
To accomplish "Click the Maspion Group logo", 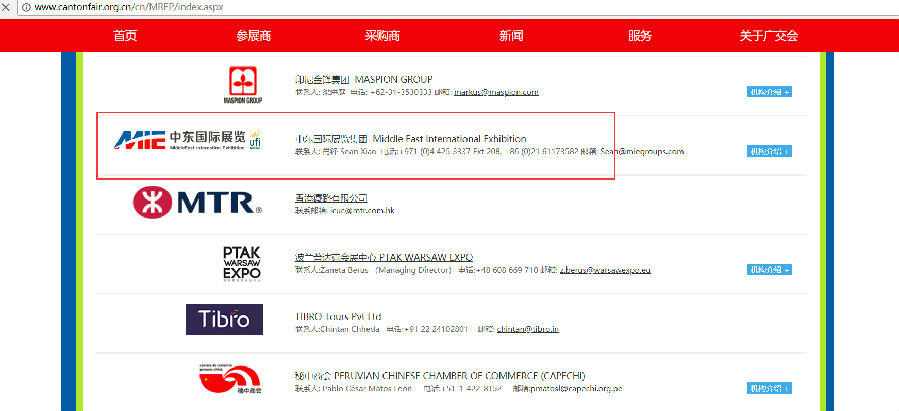I will tap(242, 86).
